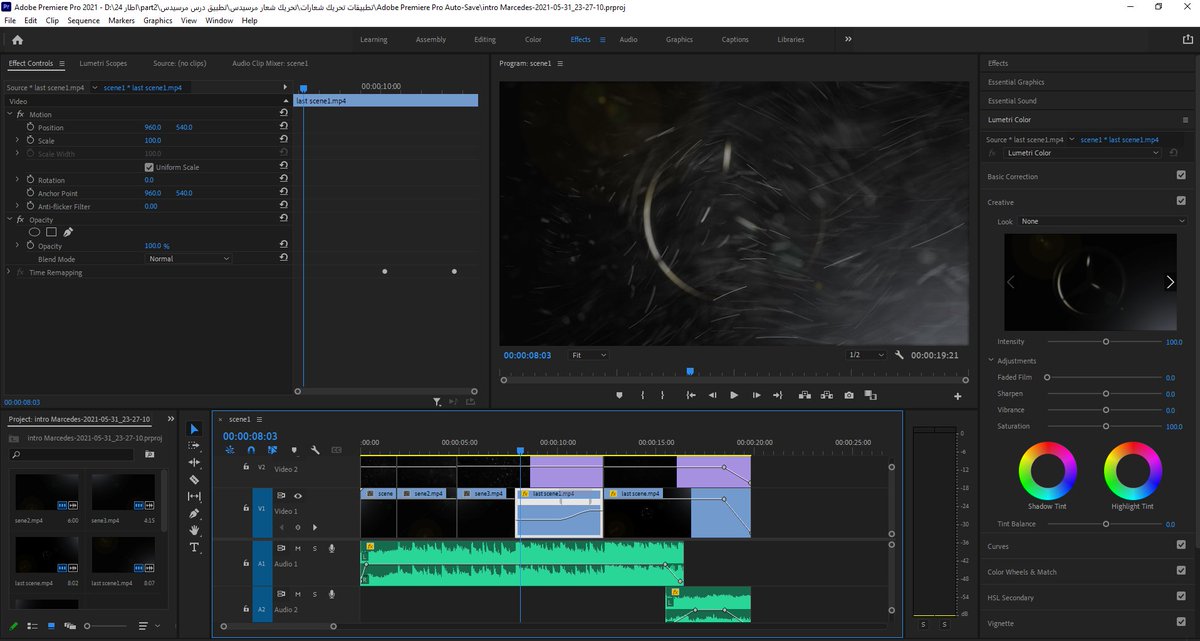1200x641 pixels.
Task: Reset Position parameter
Action: (x=284, y=127)
